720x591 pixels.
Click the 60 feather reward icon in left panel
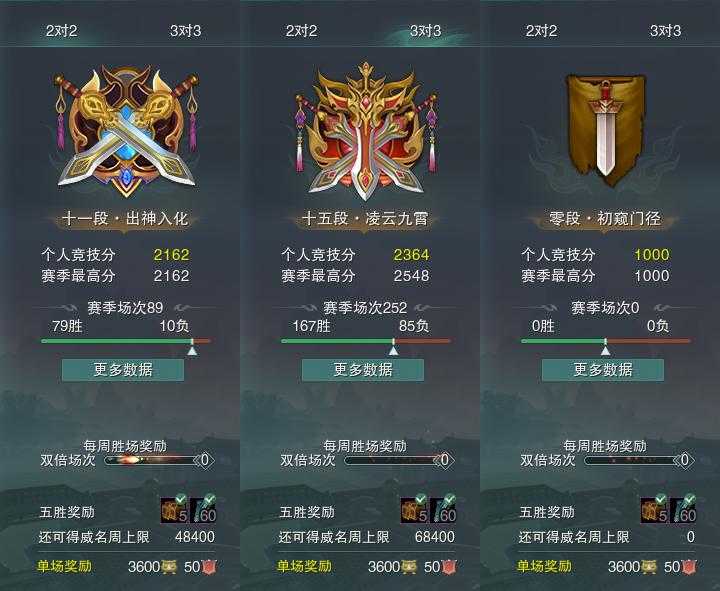point(203,510)
